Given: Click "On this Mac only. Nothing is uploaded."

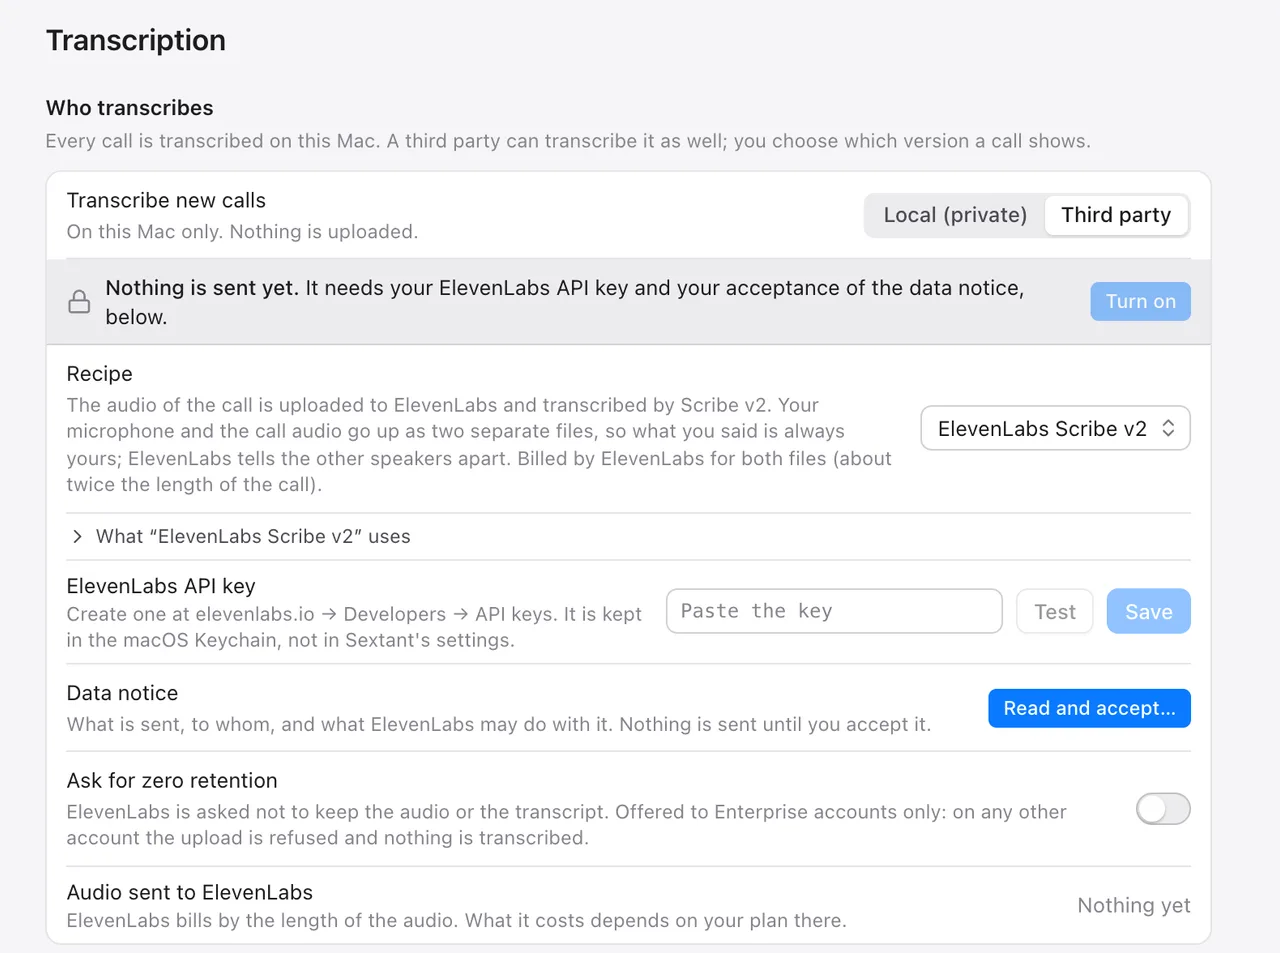Looking at the screenshot, I should click(242, 232).
